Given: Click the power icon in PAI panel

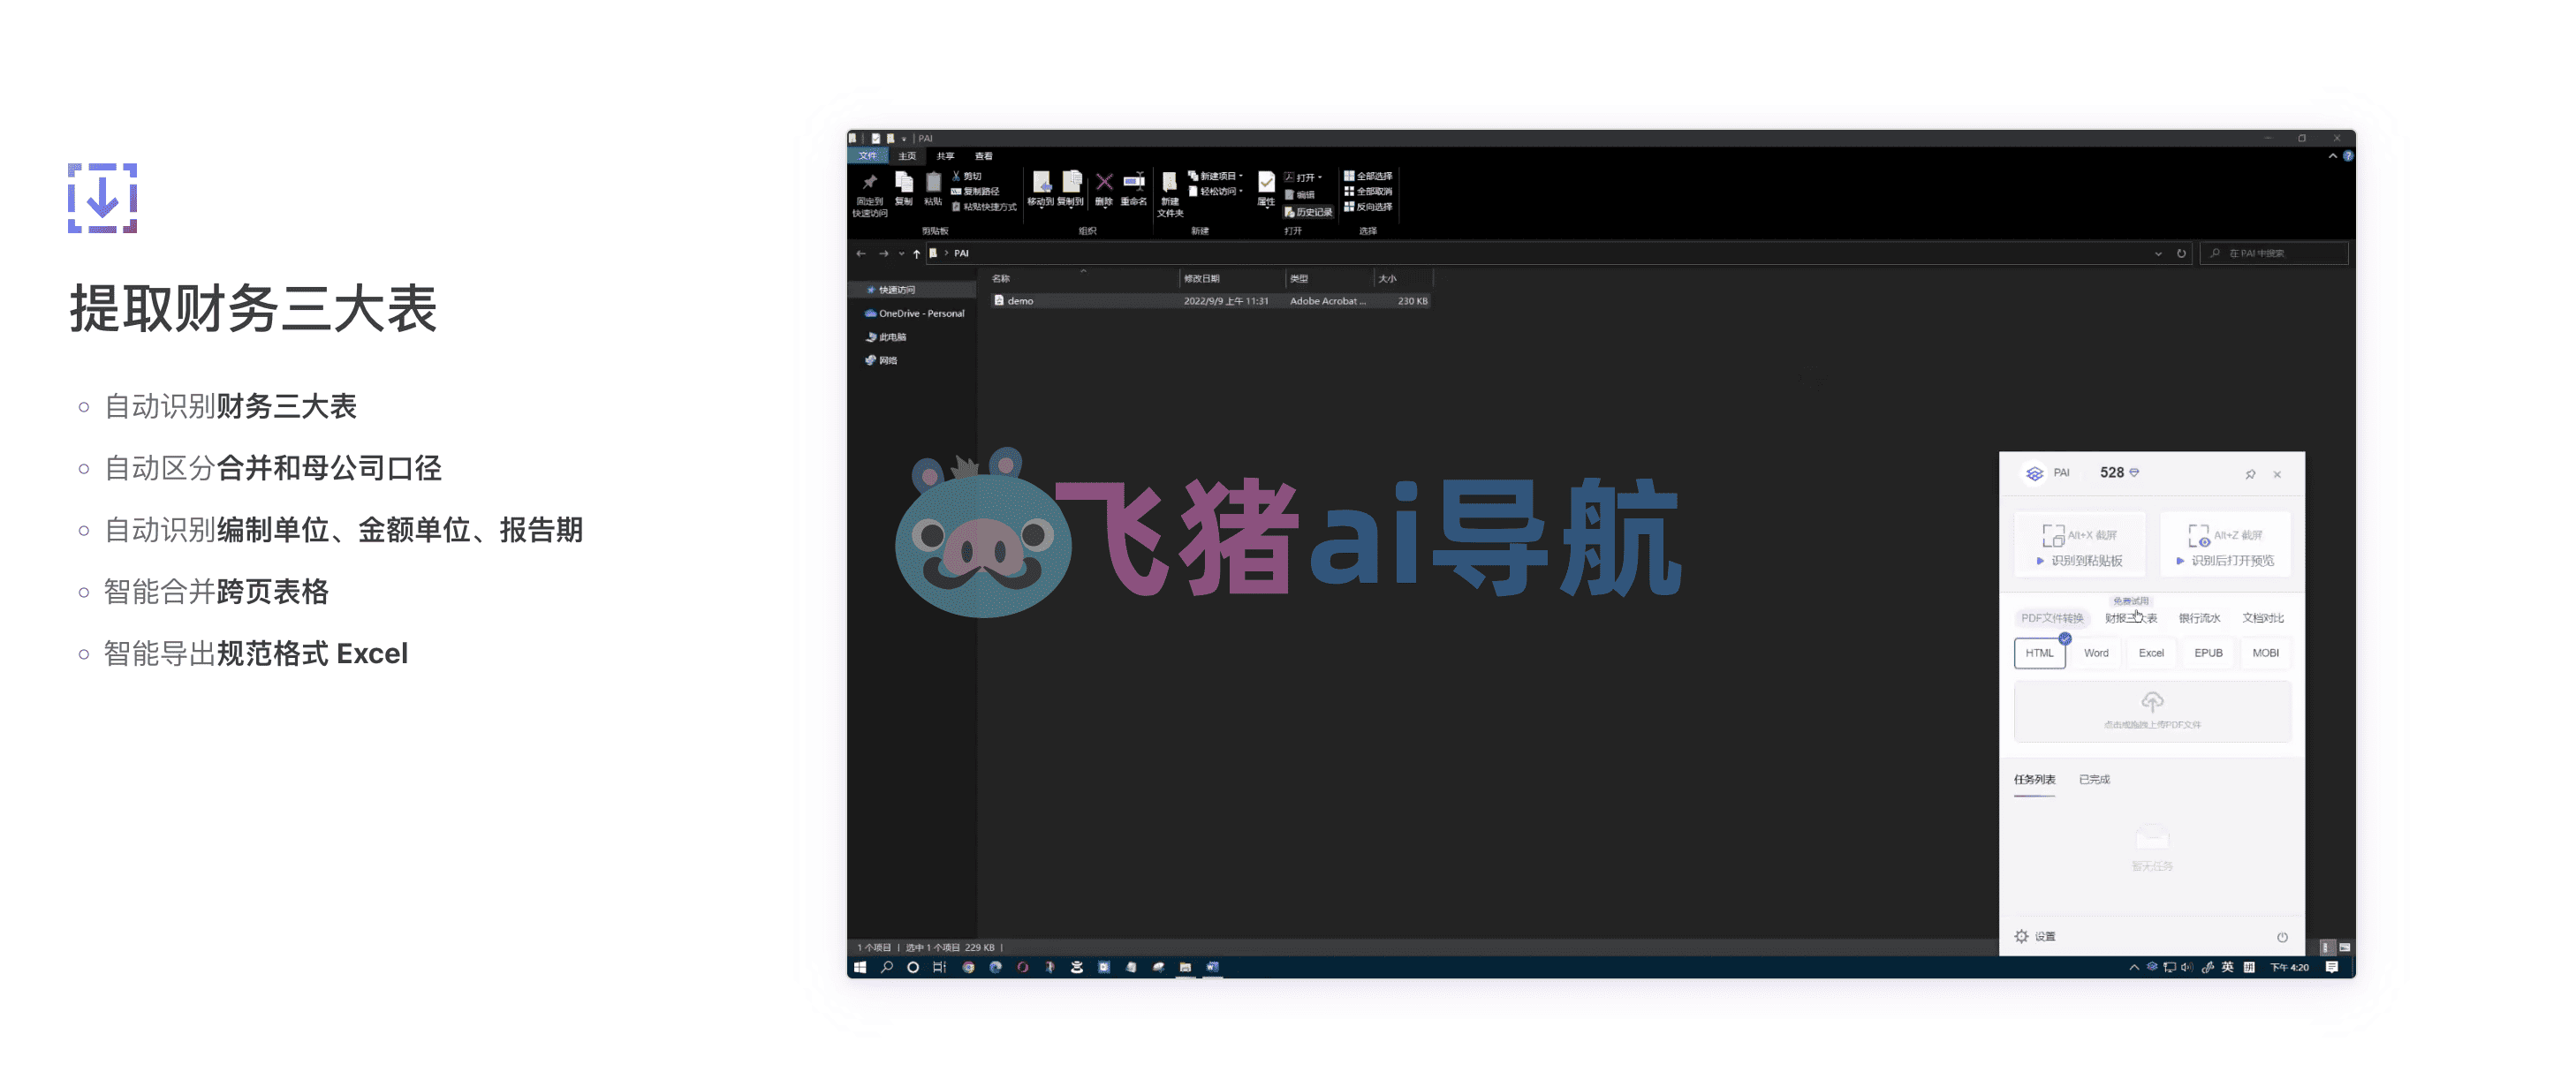Looking at the screenshot, I should coord(2282,937).
